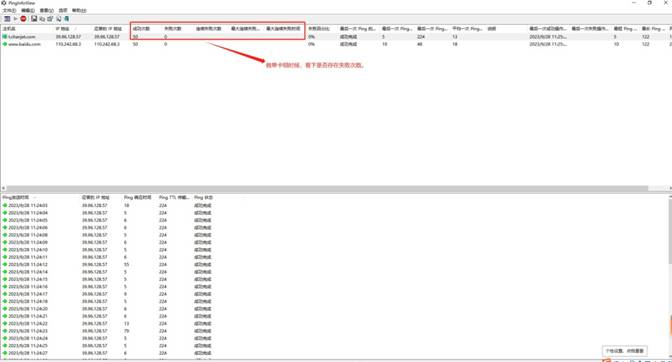Open the 文件(F) menu
This screenshot has width=672, height=362.
coord(9,10)
